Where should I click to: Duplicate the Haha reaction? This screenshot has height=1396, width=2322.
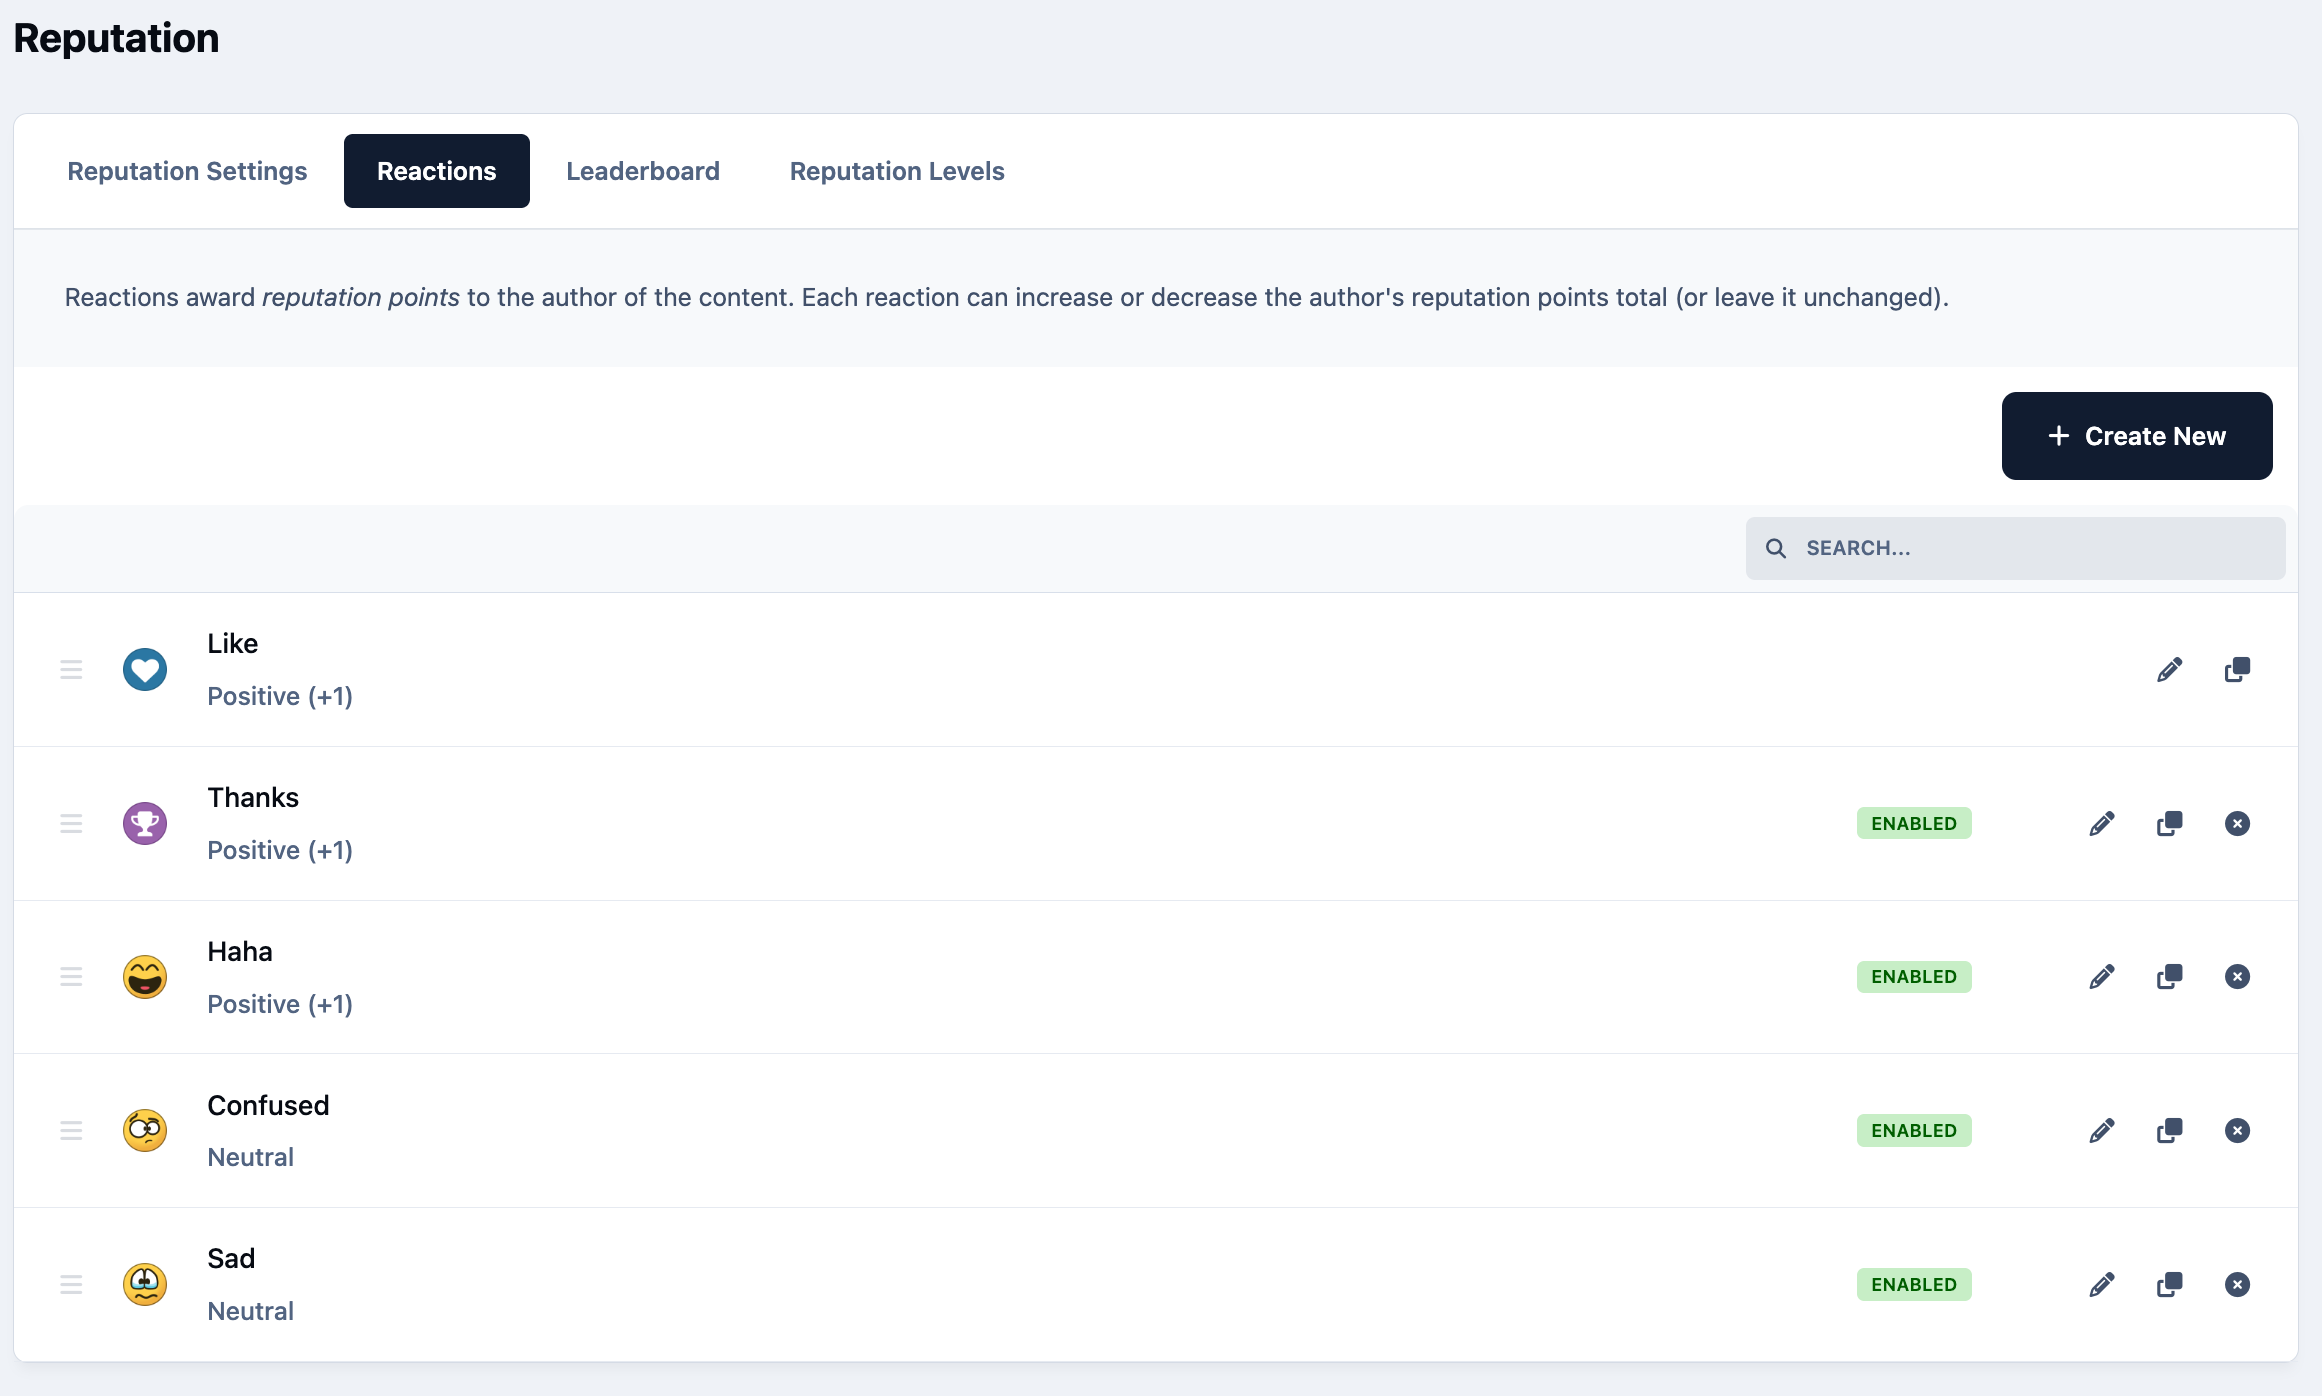2169,977
